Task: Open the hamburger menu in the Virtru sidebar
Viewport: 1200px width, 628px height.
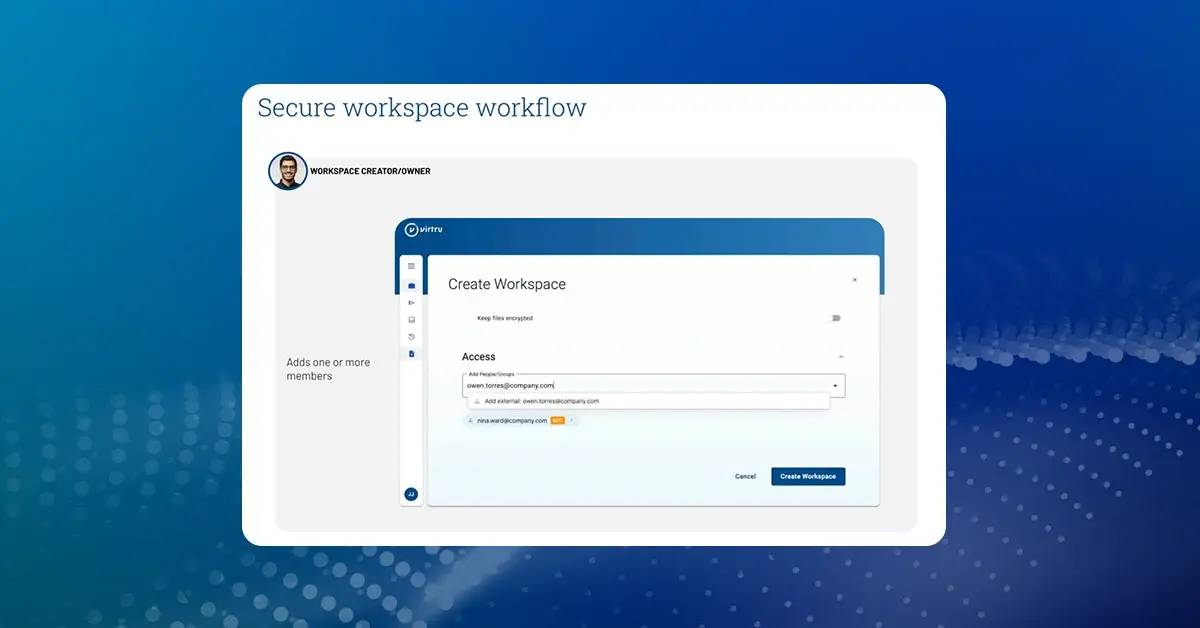Action: 411,266
